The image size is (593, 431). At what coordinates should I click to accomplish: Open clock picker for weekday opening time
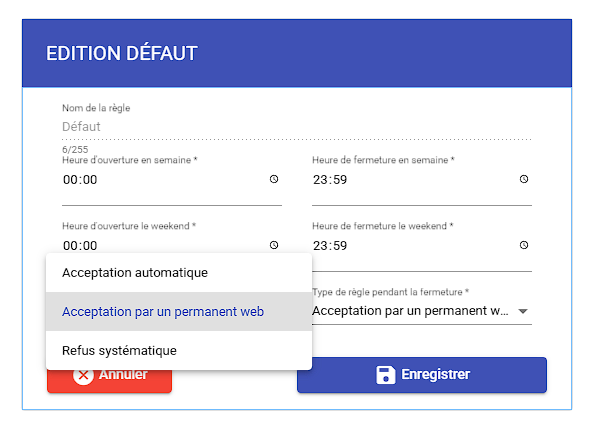[x=274, y=179]
